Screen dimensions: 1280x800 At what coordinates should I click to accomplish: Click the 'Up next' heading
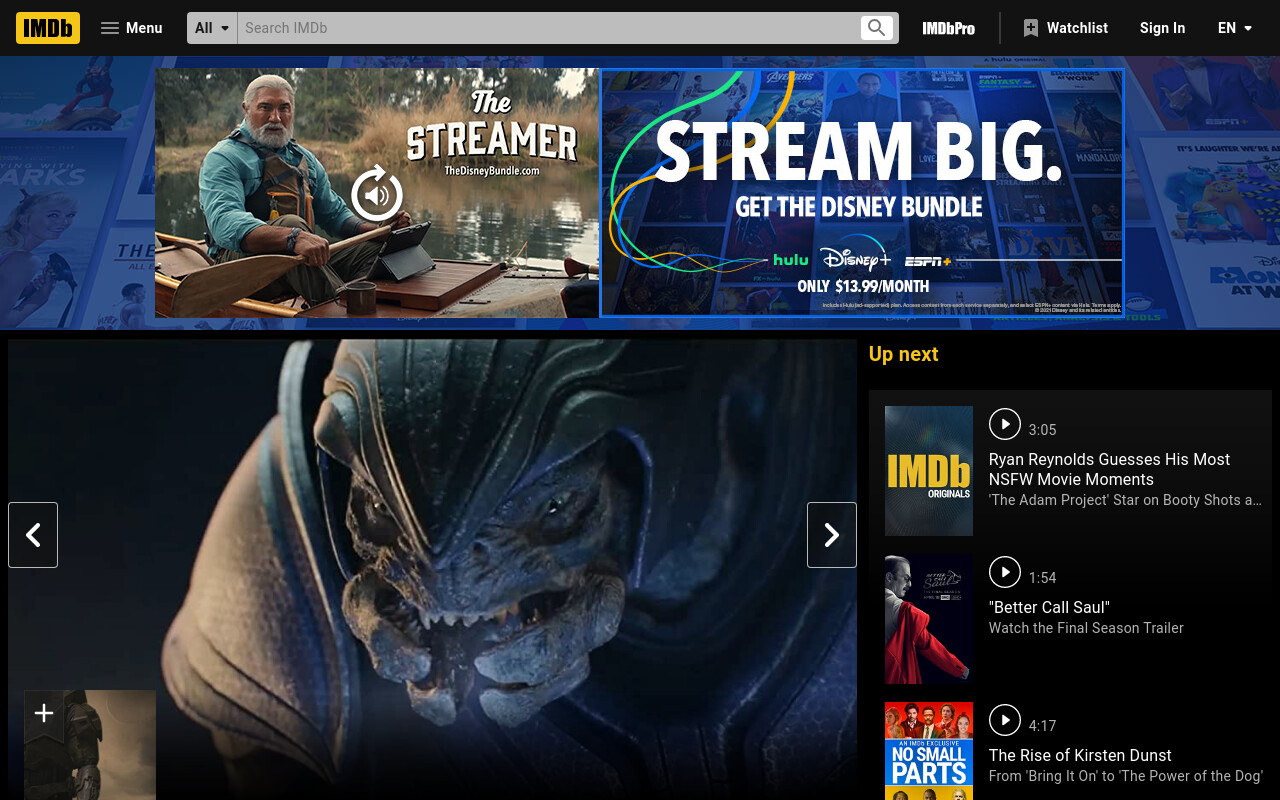(904, 354)
